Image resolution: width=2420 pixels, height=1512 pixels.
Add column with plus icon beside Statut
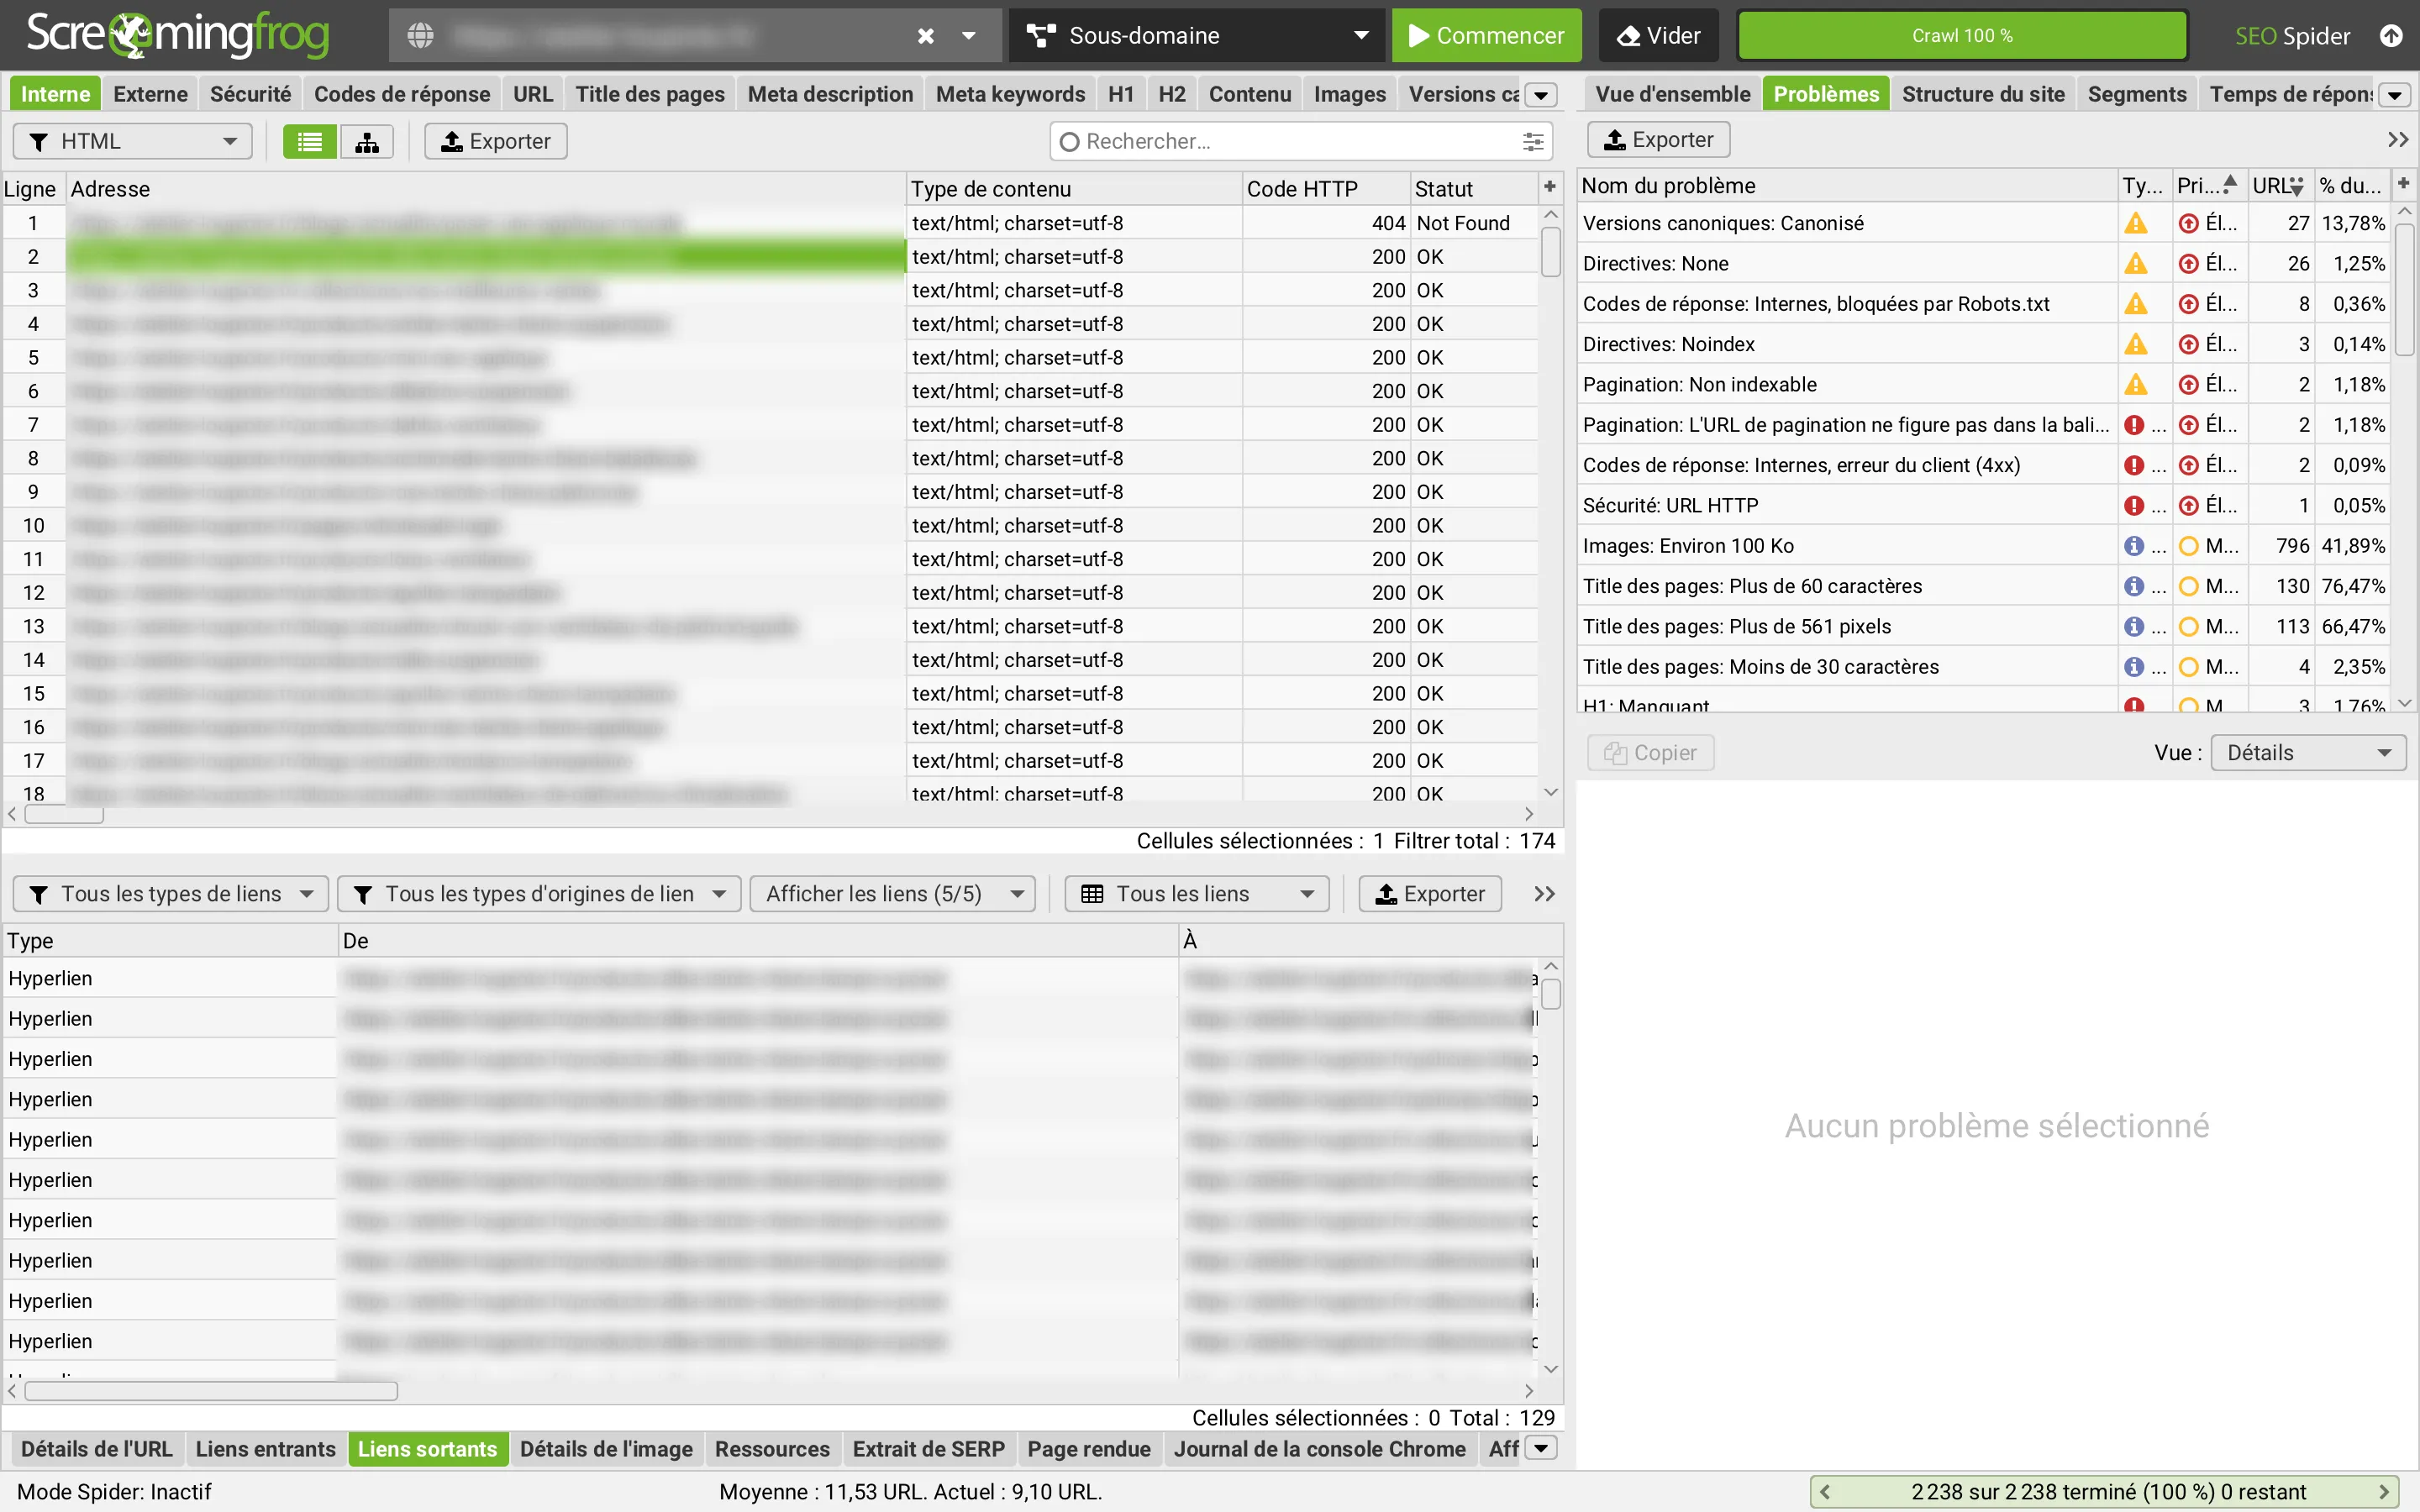tap(1549, 187)
